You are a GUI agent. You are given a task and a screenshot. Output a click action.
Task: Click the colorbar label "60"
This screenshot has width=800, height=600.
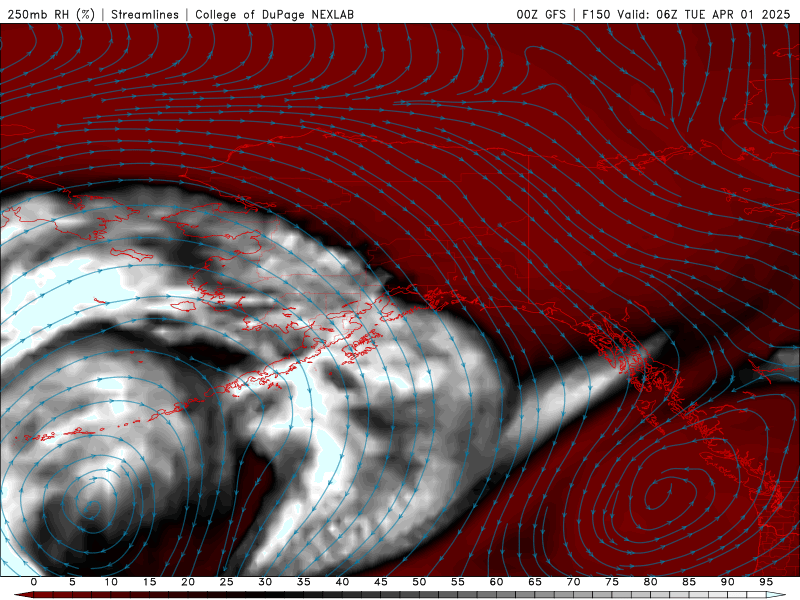[496, 582]
